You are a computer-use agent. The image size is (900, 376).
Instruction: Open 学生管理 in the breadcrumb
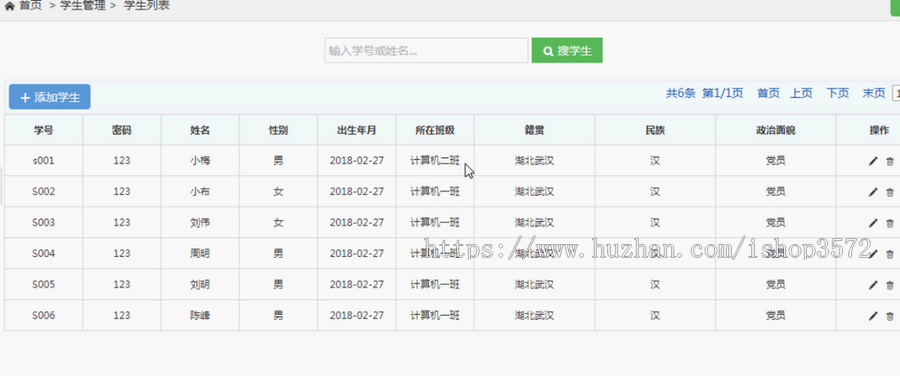[83, 6]
